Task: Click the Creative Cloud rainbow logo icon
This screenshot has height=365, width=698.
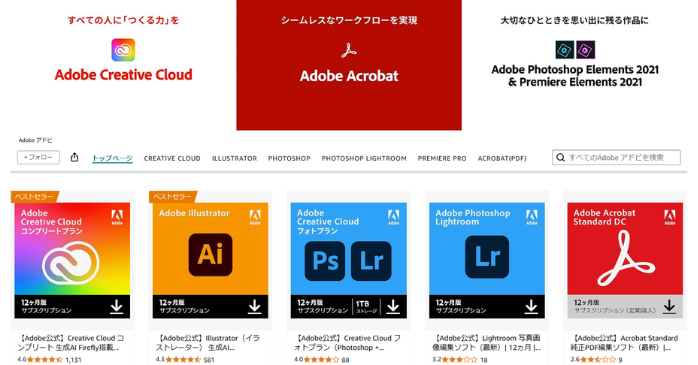Action: 123,50
